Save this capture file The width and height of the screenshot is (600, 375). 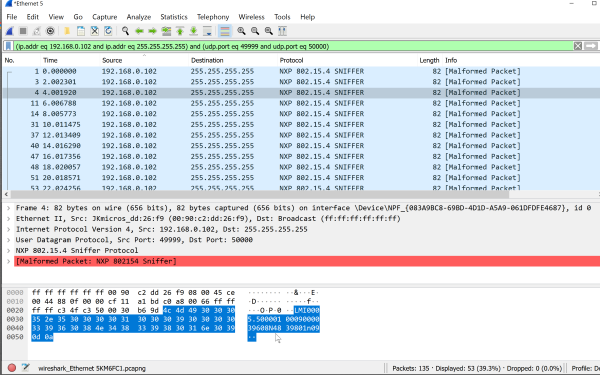(81, 31)
